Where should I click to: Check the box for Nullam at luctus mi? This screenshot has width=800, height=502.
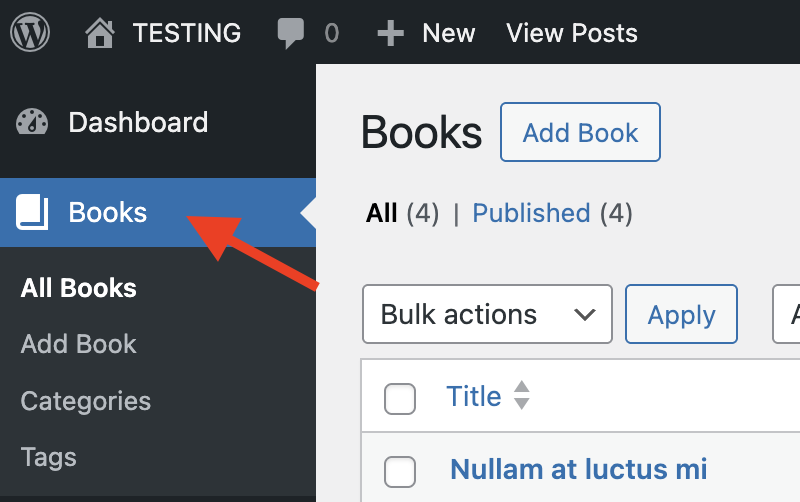click(400, 470)
